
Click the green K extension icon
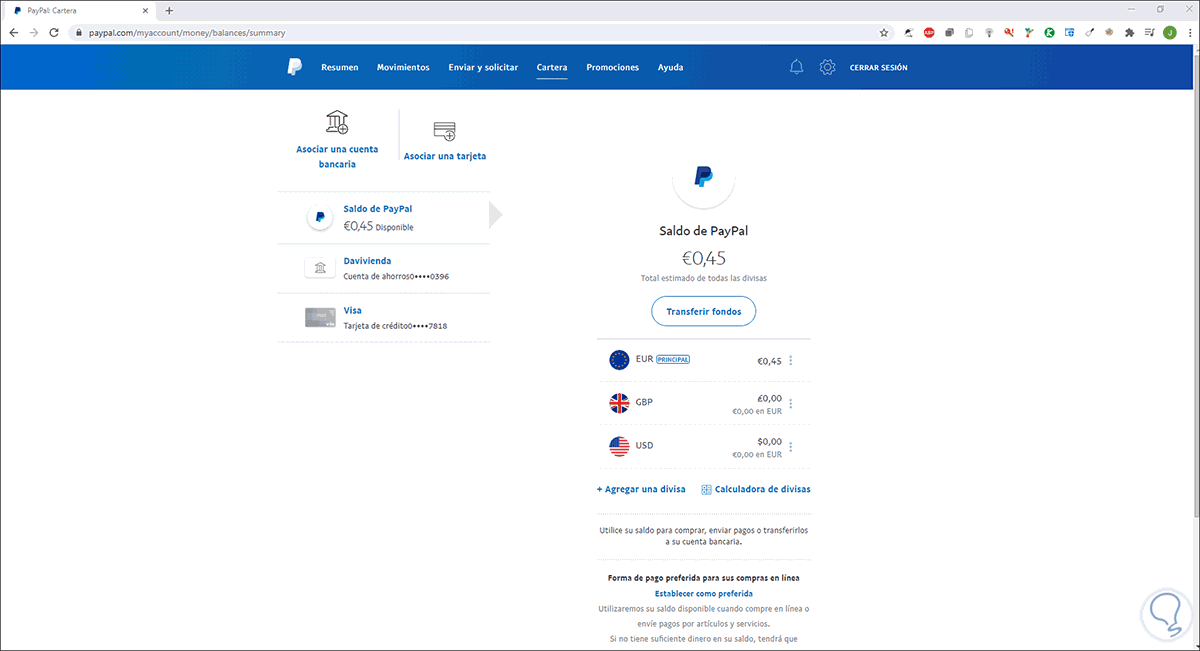tap(1049, 33)
